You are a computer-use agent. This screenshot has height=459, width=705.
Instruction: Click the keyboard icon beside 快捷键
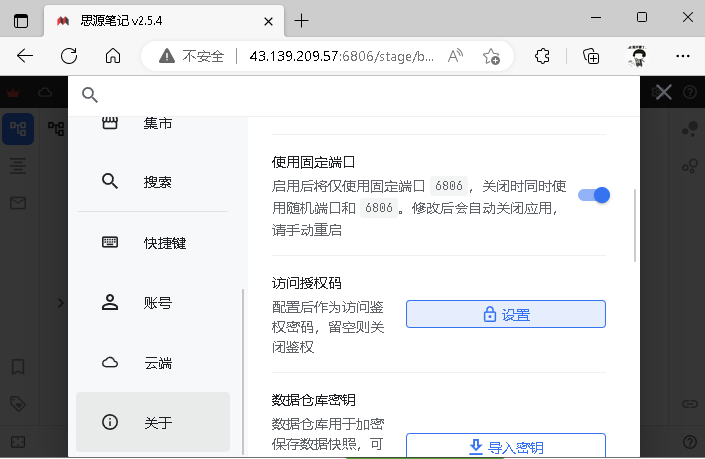point(110,242)
